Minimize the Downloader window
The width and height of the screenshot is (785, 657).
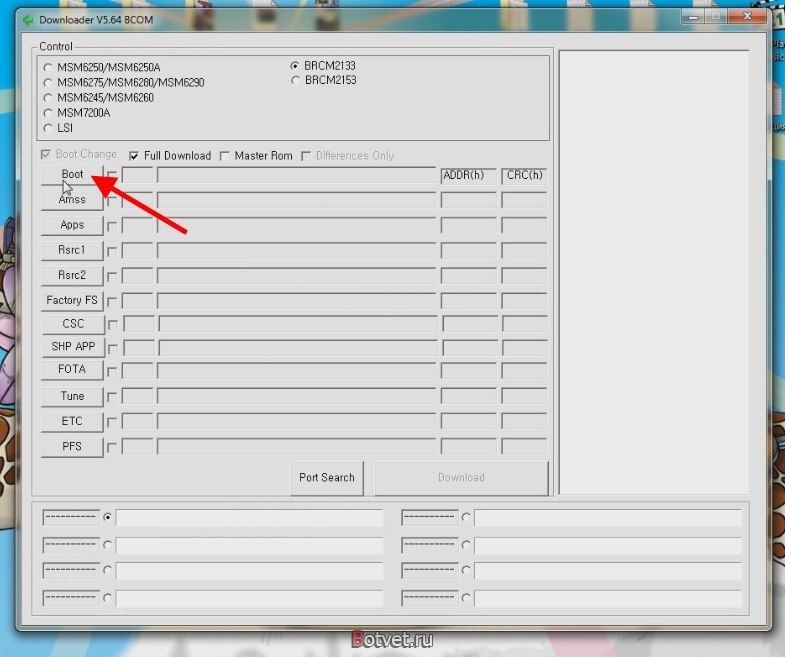pos(693,17)
